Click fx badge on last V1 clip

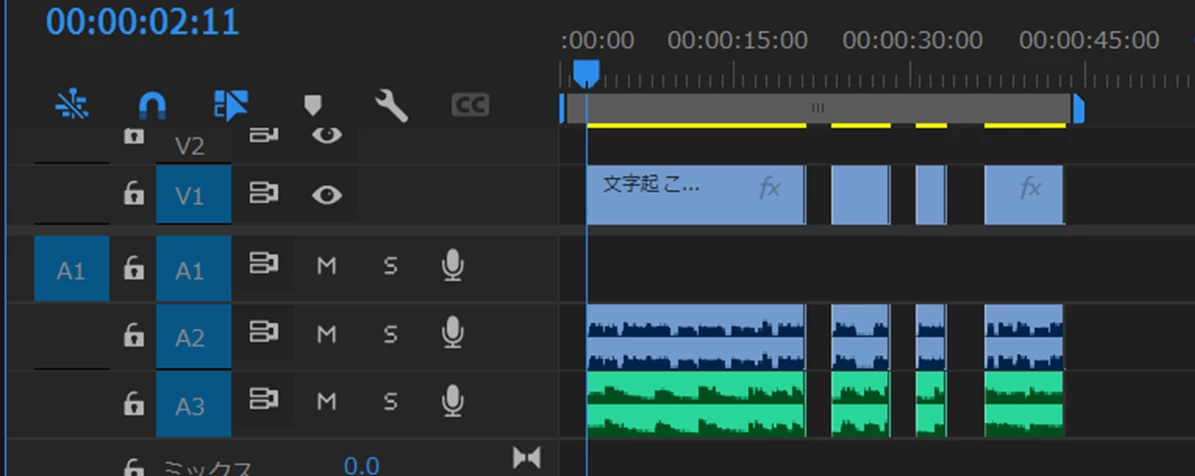[x=1030, y=187]
